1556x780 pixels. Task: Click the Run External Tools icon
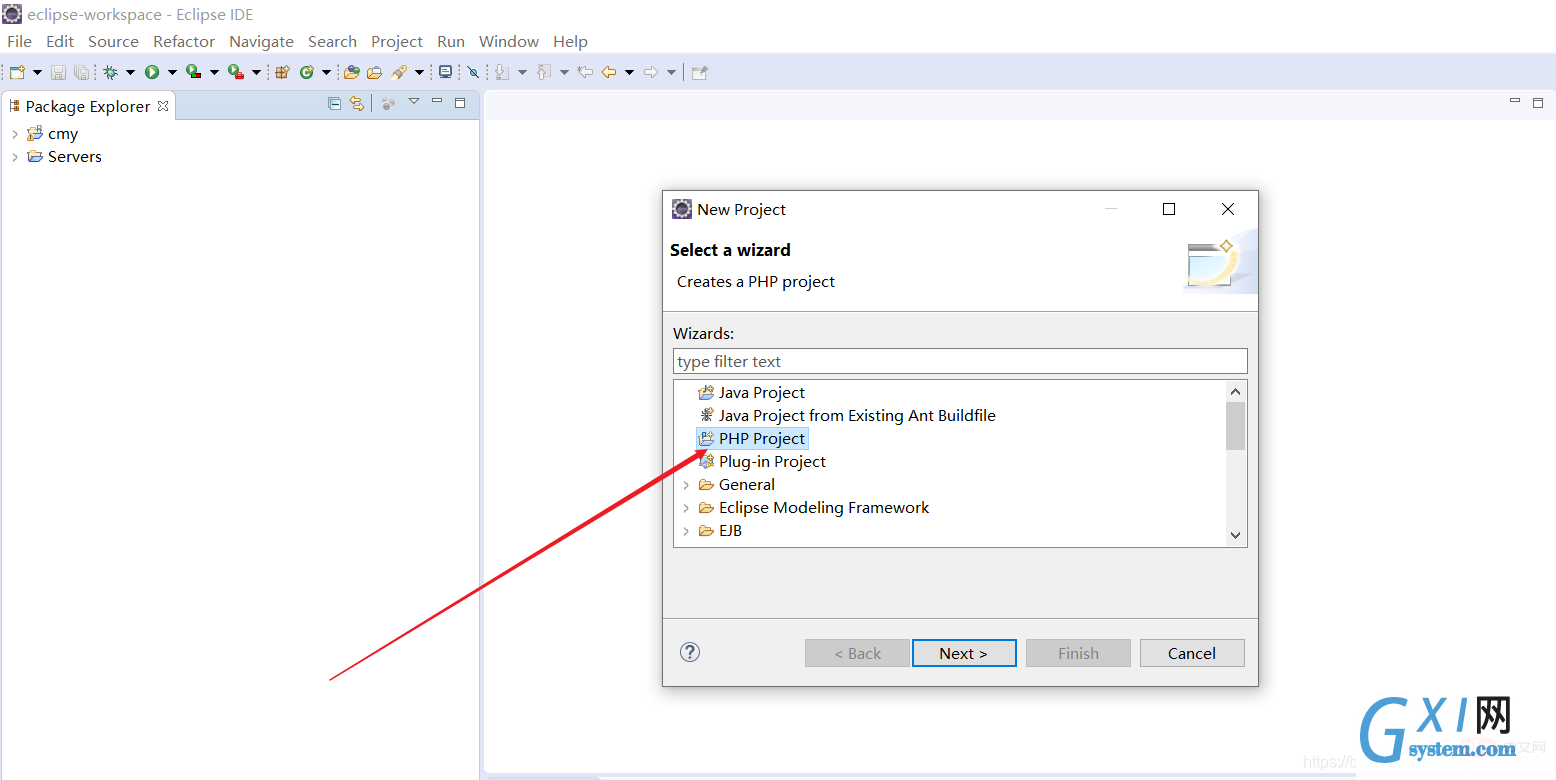[236, 72]
